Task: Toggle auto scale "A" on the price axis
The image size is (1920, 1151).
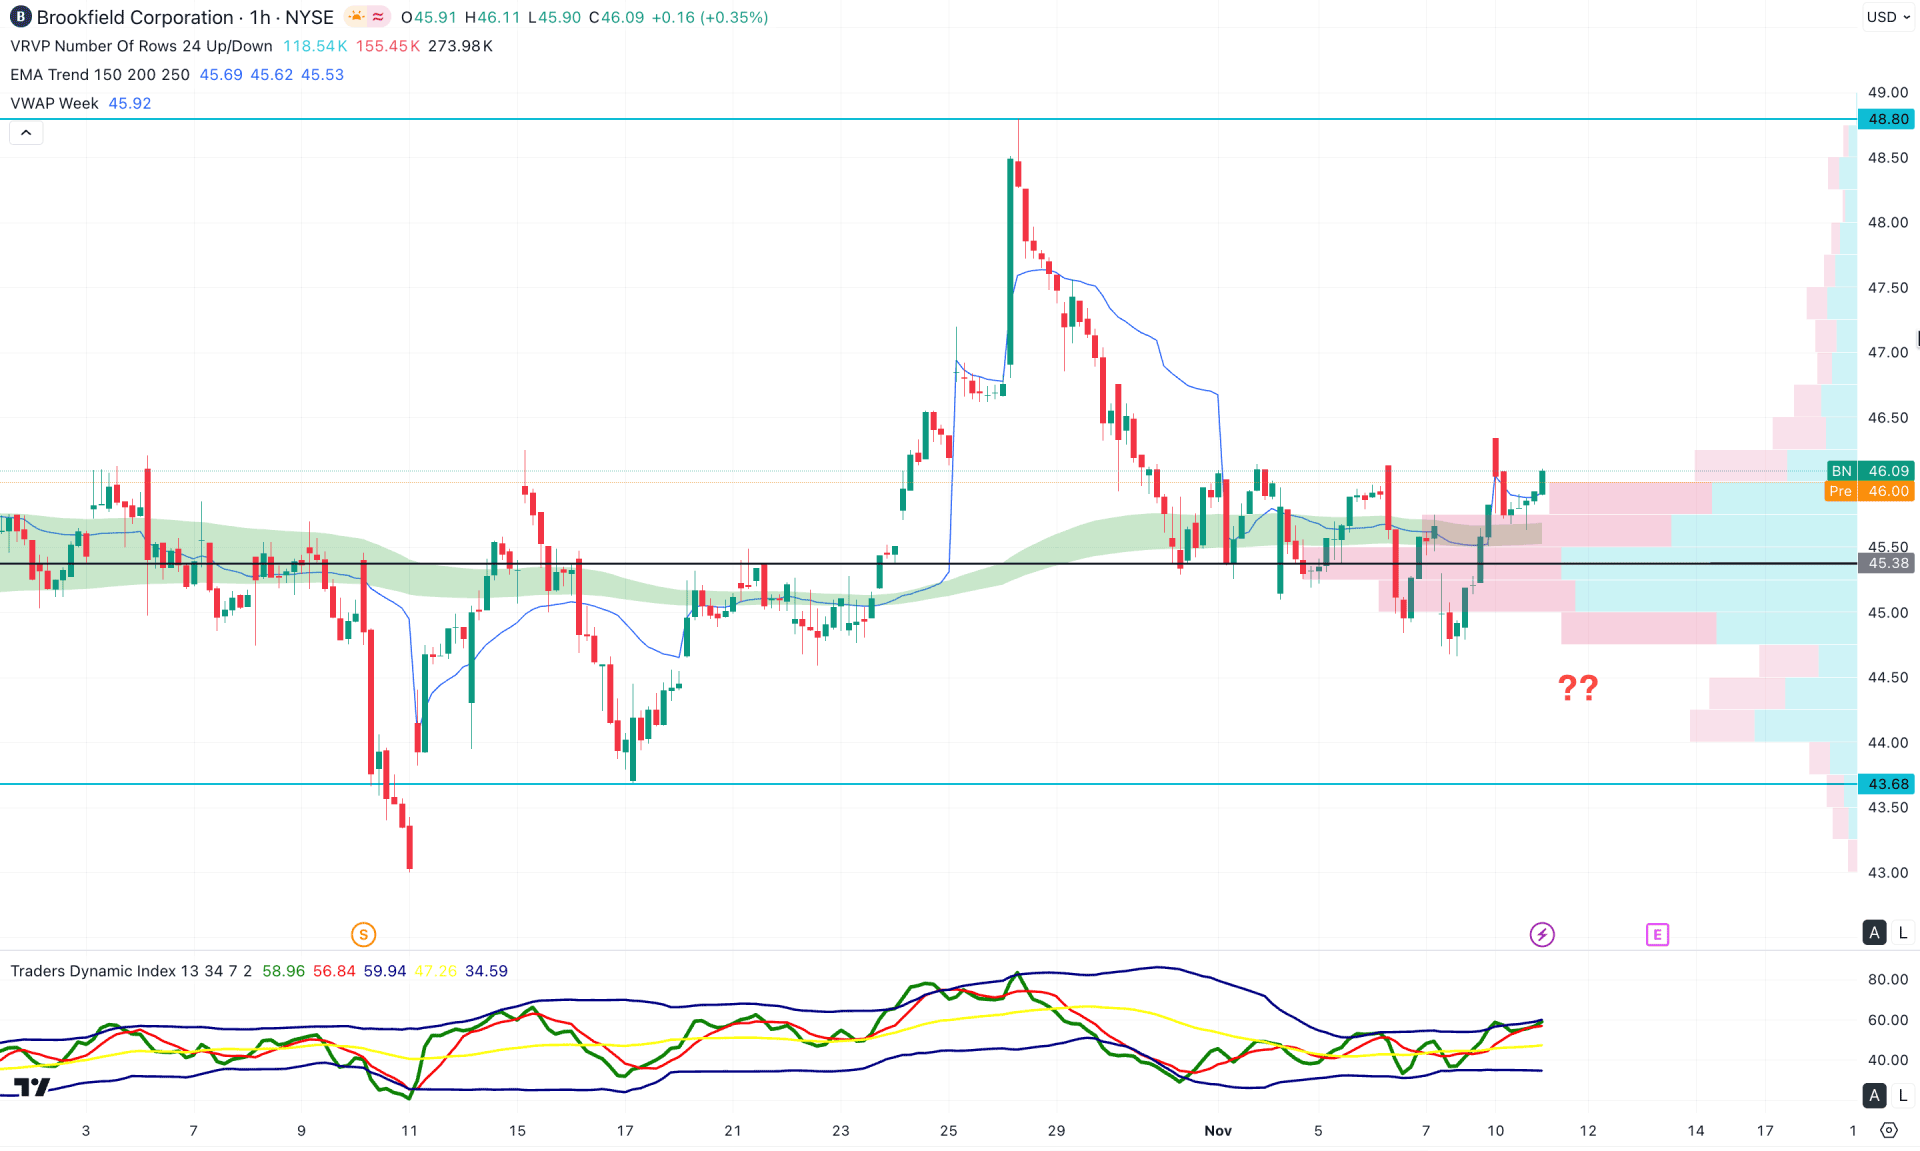Action: click(x=1875, y=932)
